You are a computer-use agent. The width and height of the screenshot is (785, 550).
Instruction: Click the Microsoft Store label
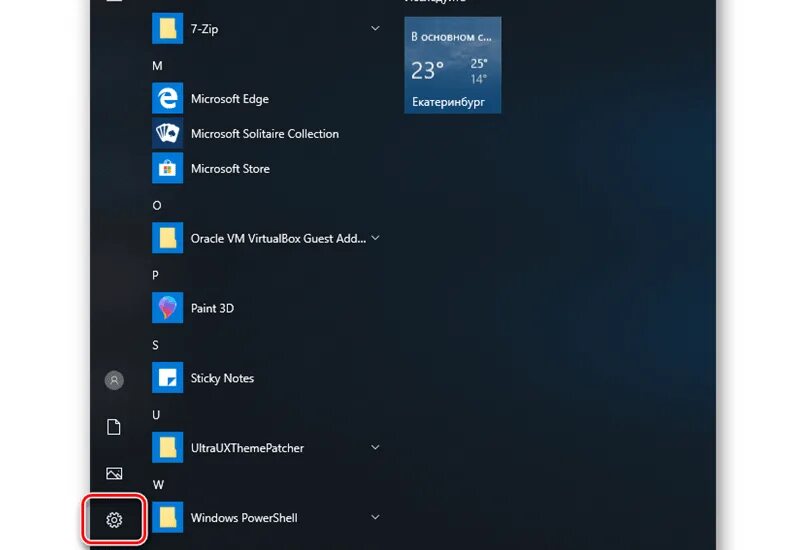click(230, 169)
